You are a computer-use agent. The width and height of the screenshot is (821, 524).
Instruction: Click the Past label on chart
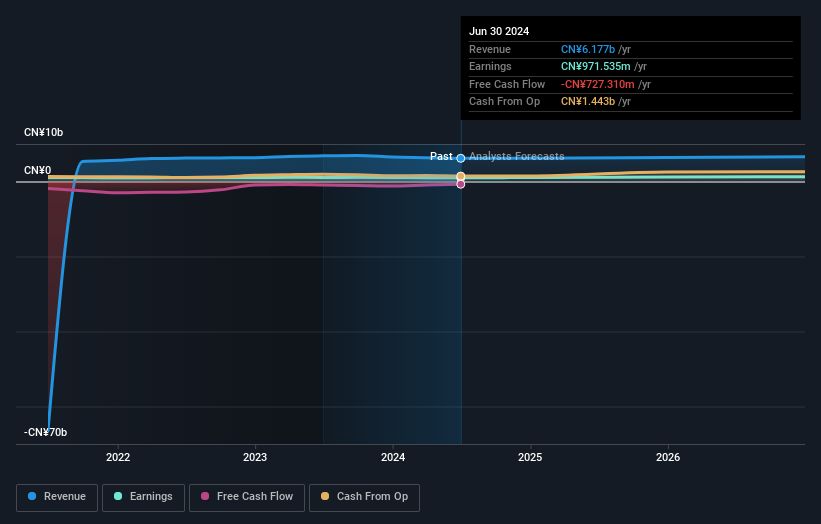click(441, 156)
